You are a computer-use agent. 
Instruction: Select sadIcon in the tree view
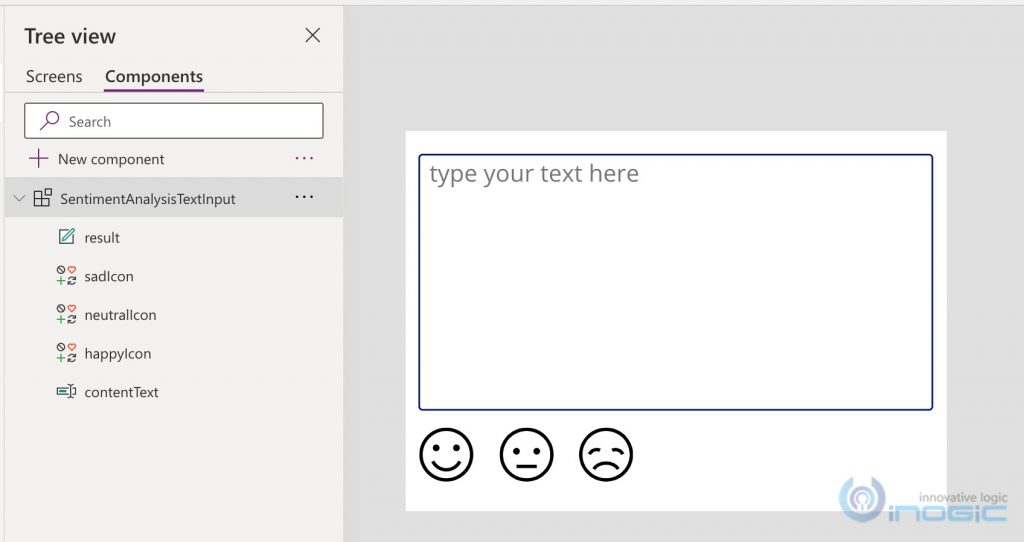[x=109, y=276]
